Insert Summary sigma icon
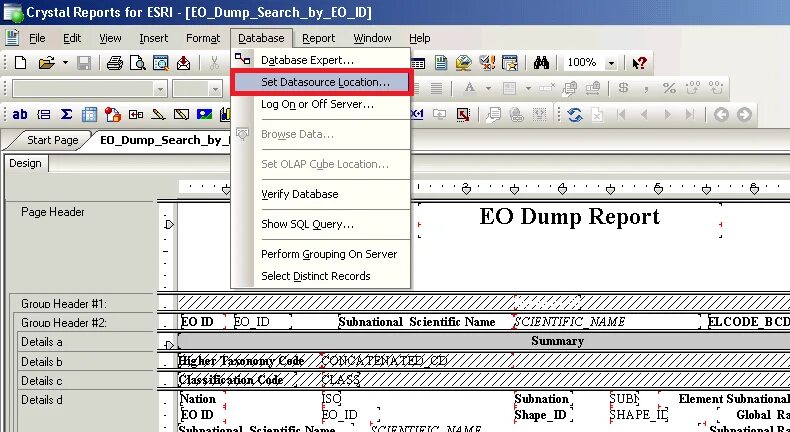The image size is (790, 432). (66, 114)
